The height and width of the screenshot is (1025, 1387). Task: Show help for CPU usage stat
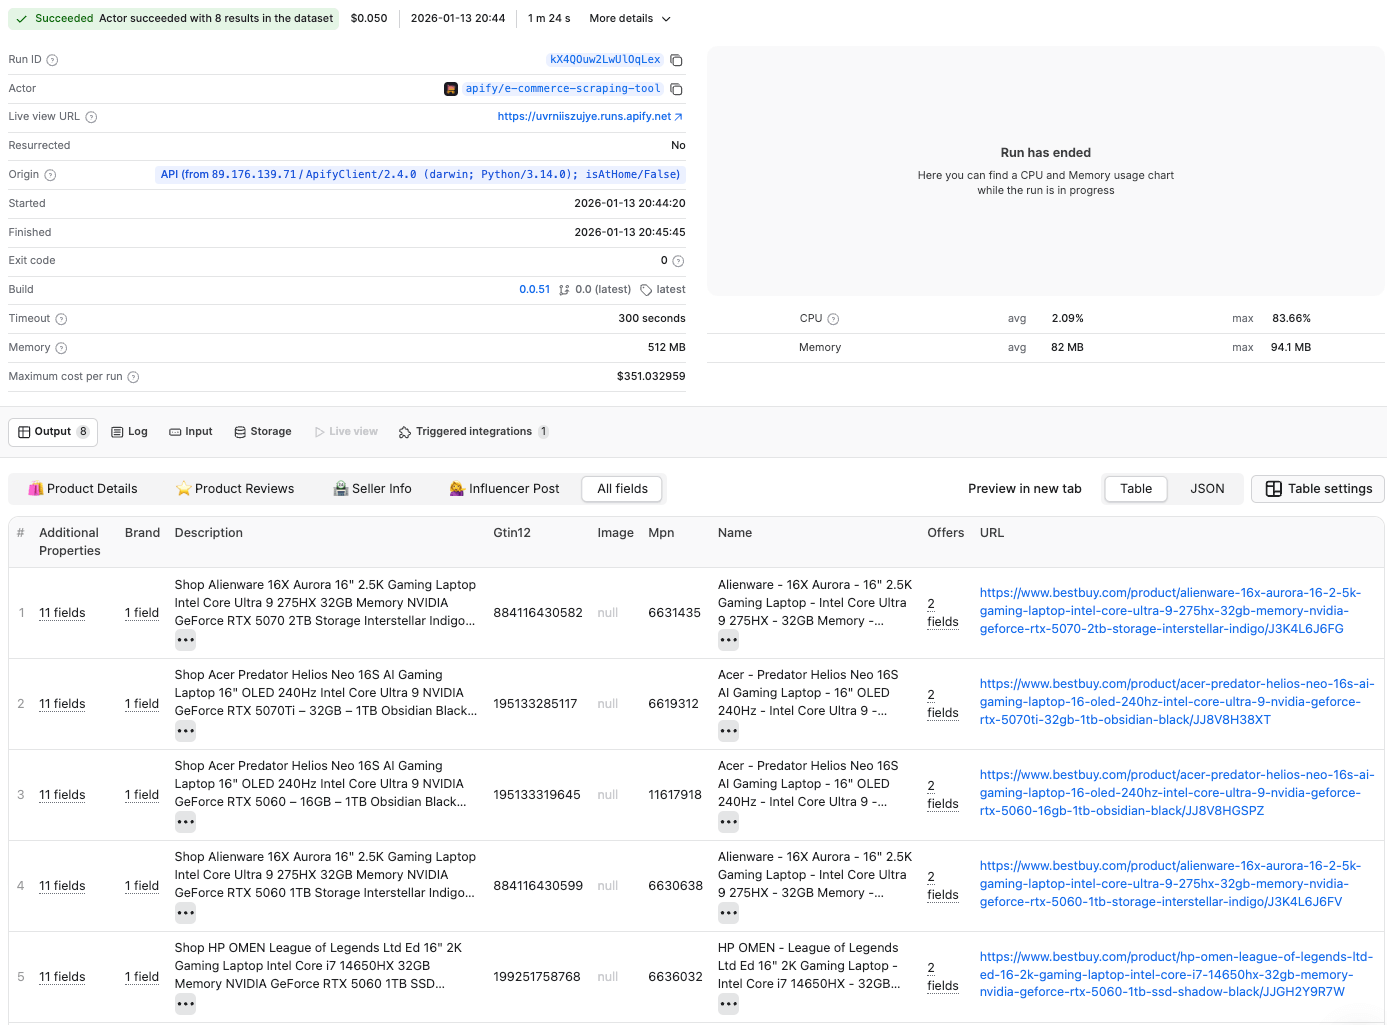(x=833, y=319)
